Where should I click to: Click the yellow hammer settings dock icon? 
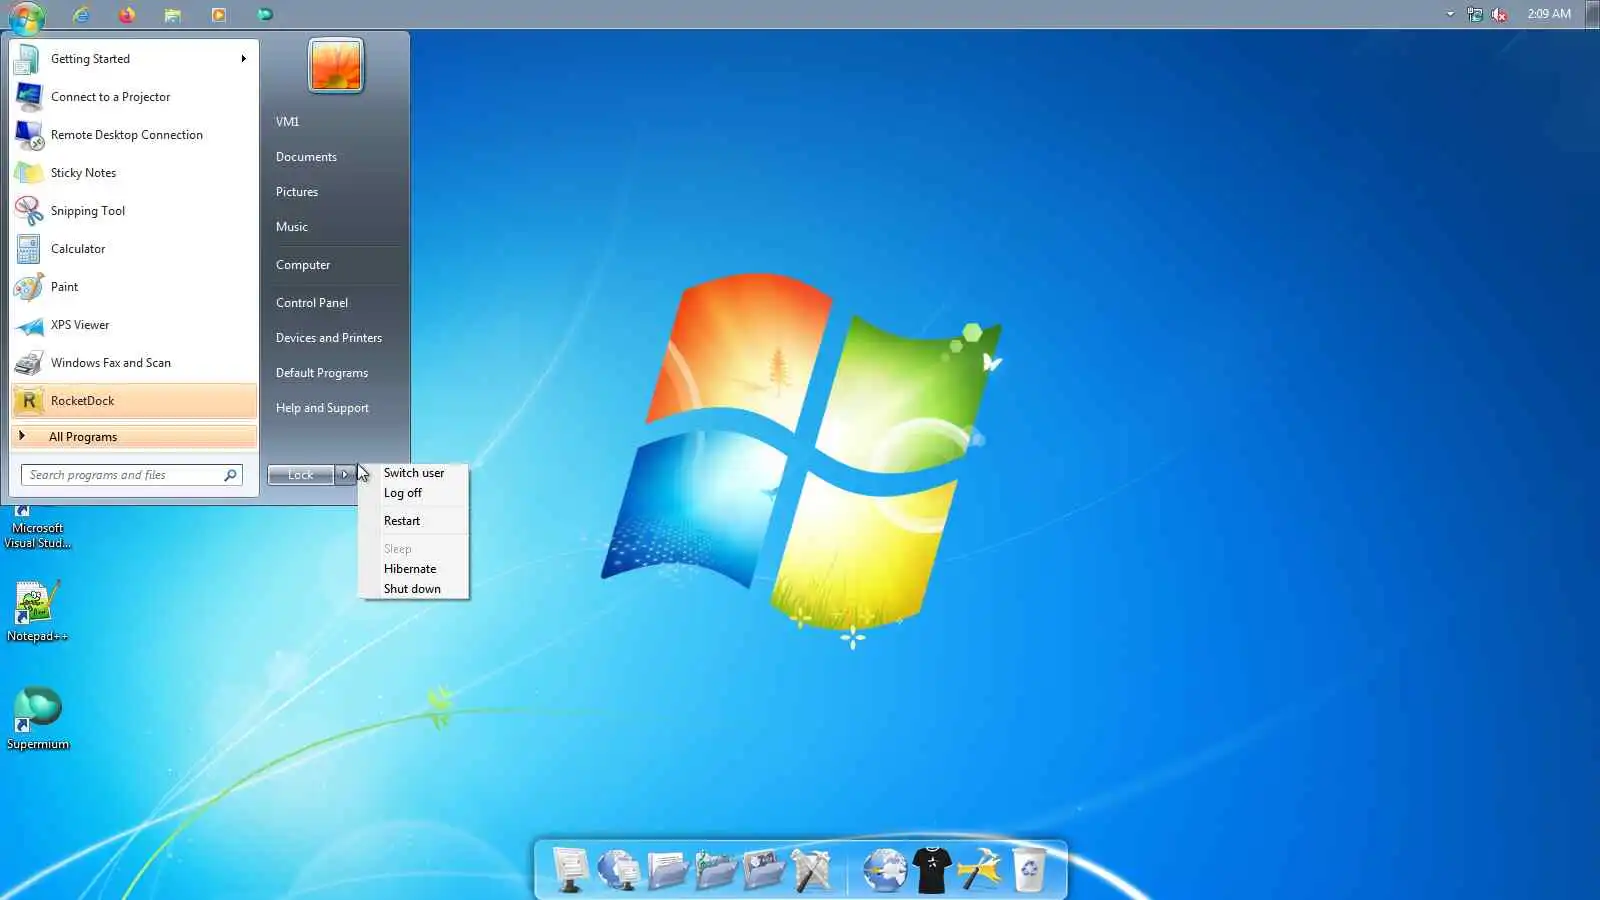click(x=980, y=870)
